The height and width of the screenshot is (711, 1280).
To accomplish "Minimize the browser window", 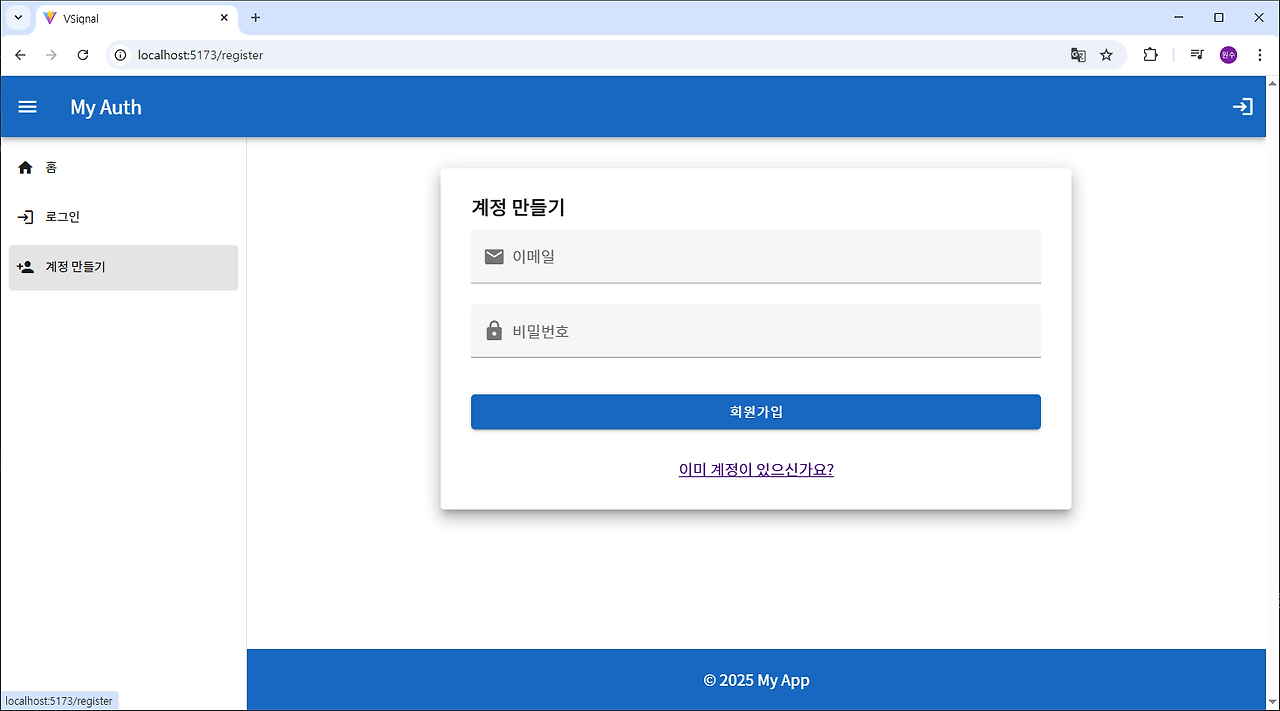I will pyautogui.click(x=1180, y=18).
